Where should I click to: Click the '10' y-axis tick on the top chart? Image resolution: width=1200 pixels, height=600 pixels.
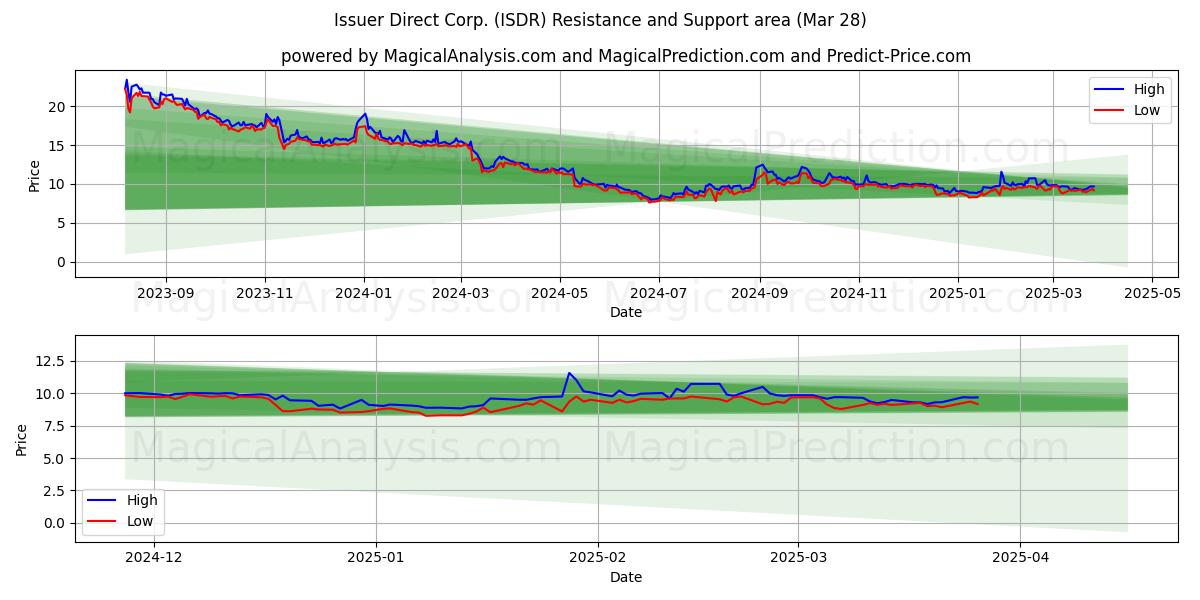pyautogui.click(x=59, y=185)
